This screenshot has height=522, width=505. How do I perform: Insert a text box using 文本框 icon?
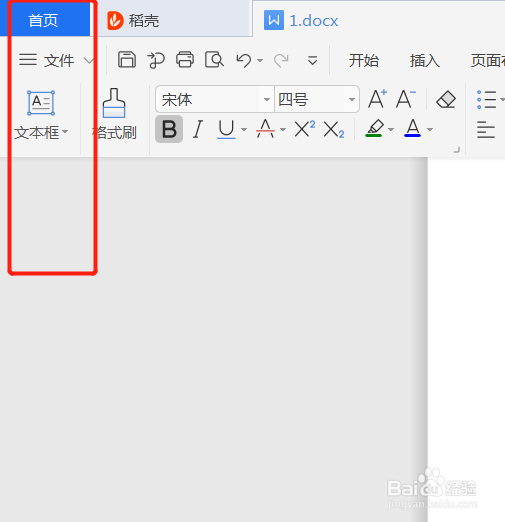click(41, 103)
